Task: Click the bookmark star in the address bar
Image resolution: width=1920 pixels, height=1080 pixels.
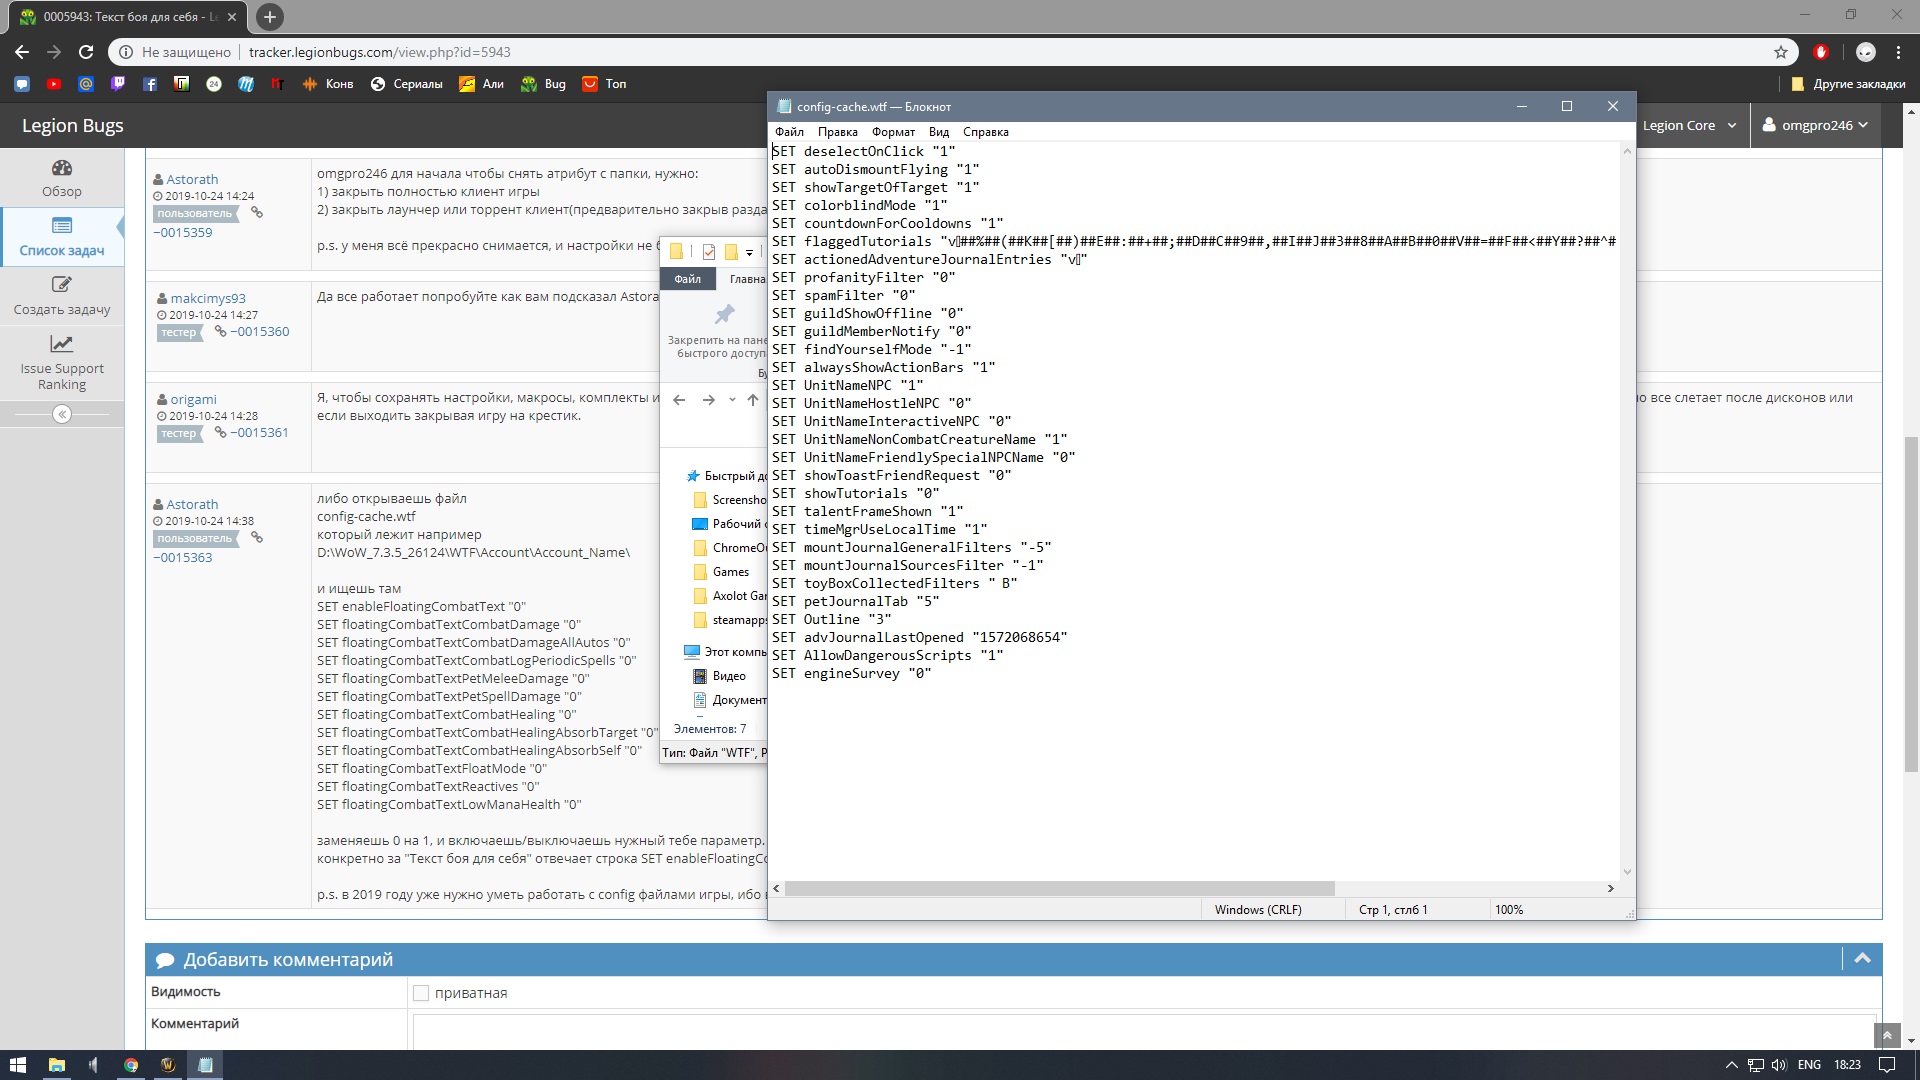Action: [1781, 52]
